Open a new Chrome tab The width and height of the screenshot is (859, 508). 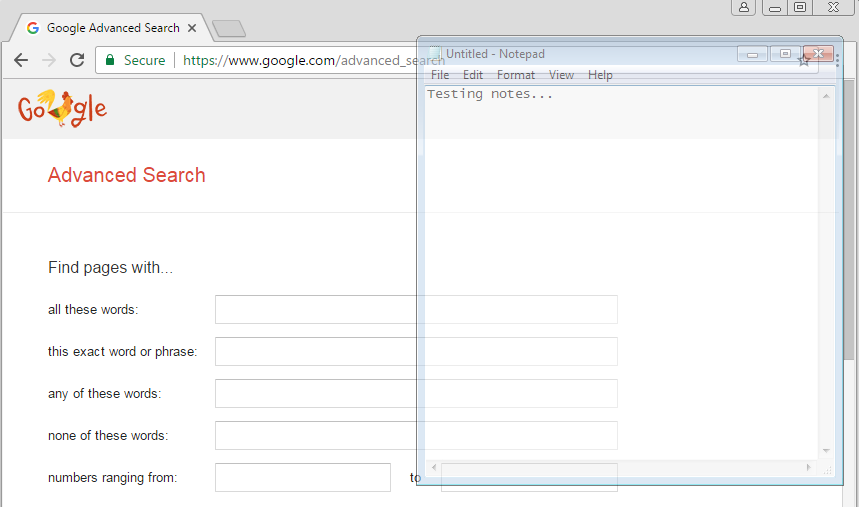pyautogui.click(x=229, y=29)
